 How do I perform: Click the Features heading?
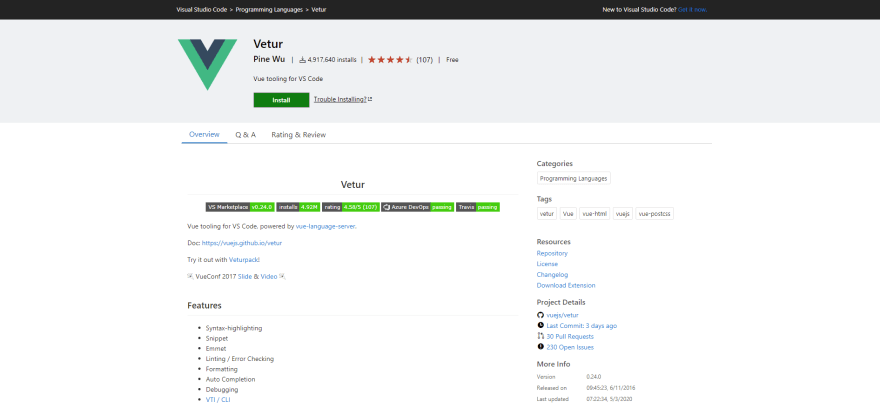click(204, 306)
